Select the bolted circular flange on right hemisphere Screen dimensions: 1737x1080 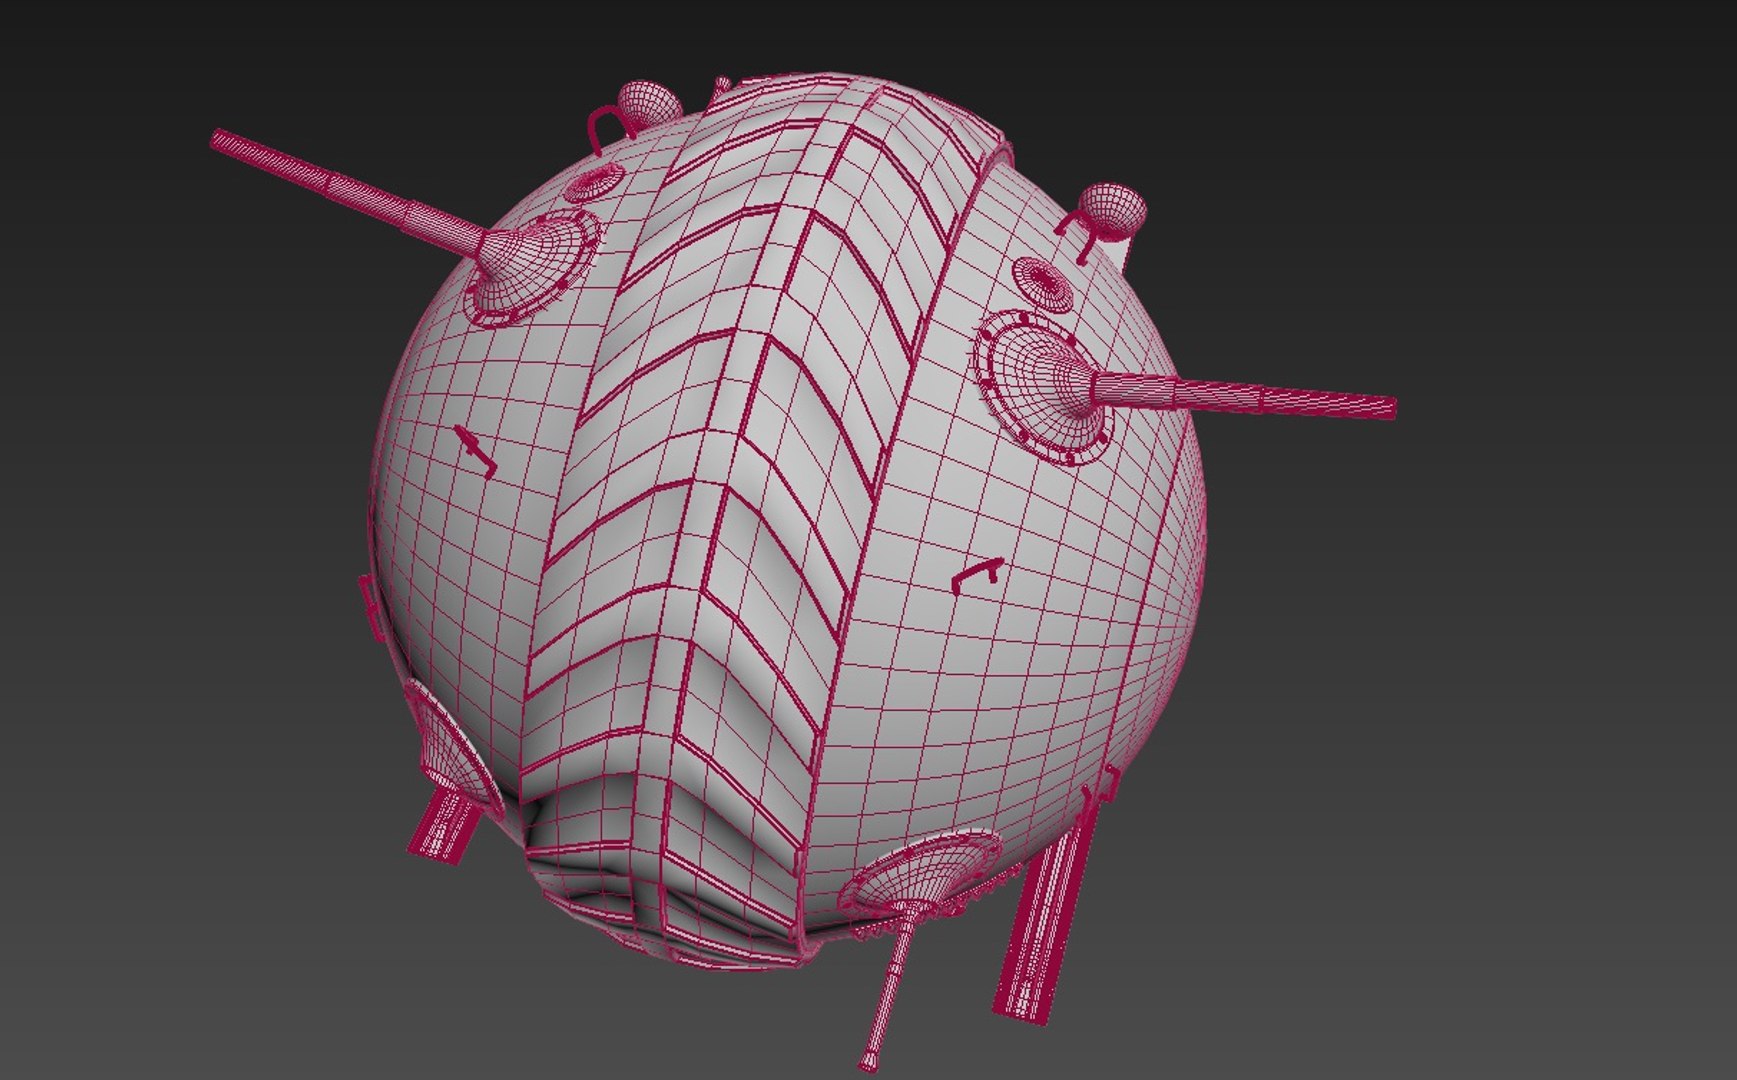(1043, 388)
